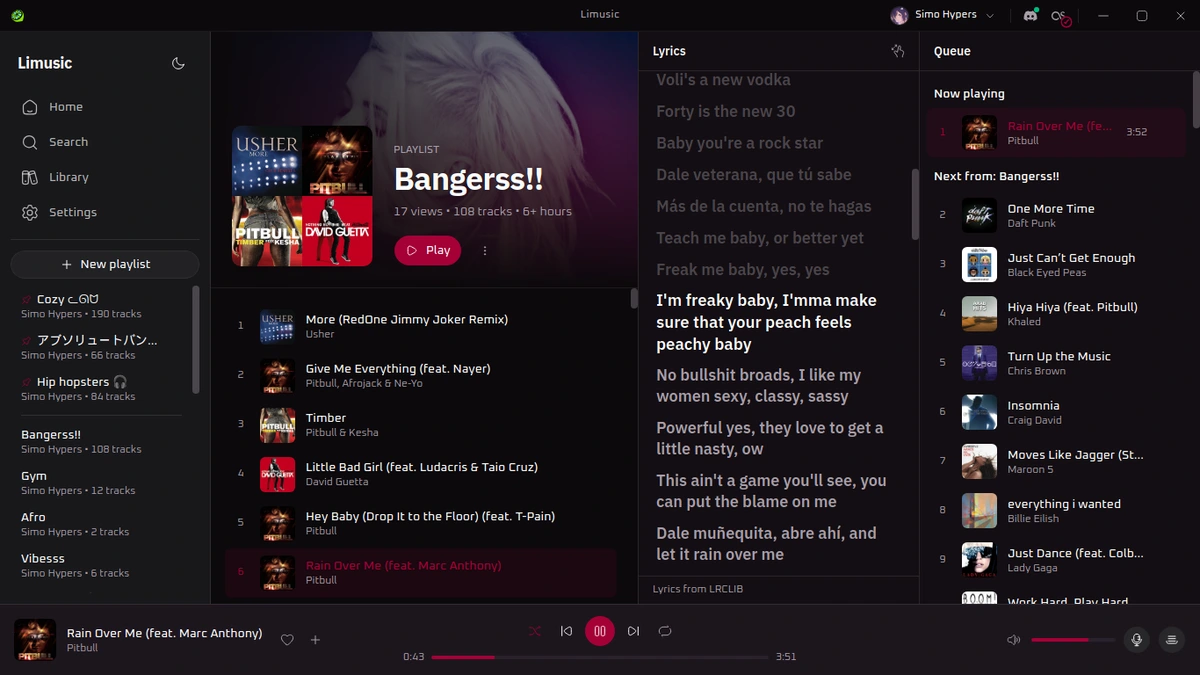This screenshot has width=1200, height=675.
Task: Toggle repeat mode
Action: coord(665,631)
